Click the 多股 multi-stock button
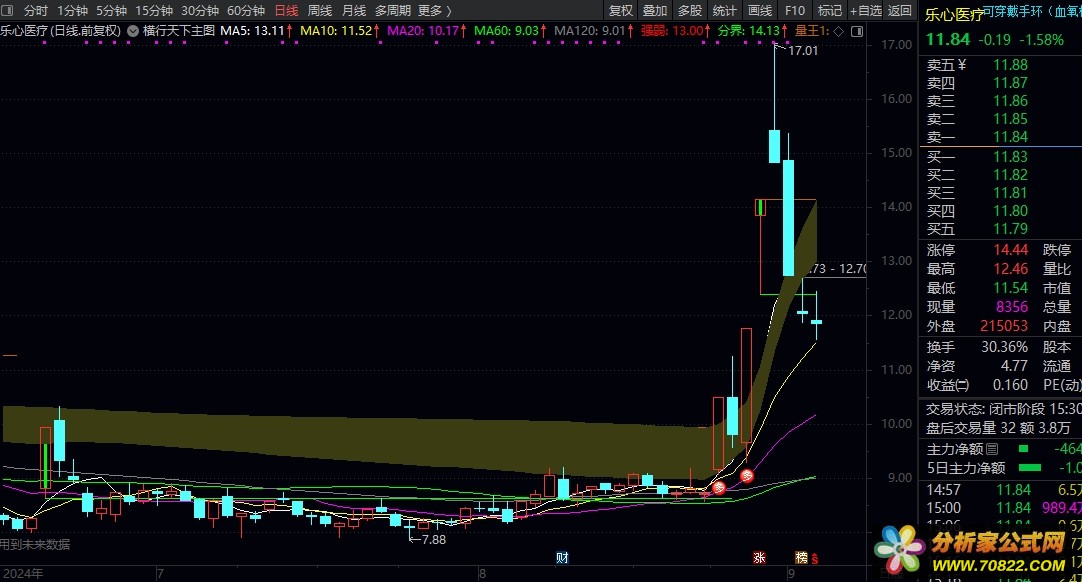The image size is (1082, 582). point(689,10)
